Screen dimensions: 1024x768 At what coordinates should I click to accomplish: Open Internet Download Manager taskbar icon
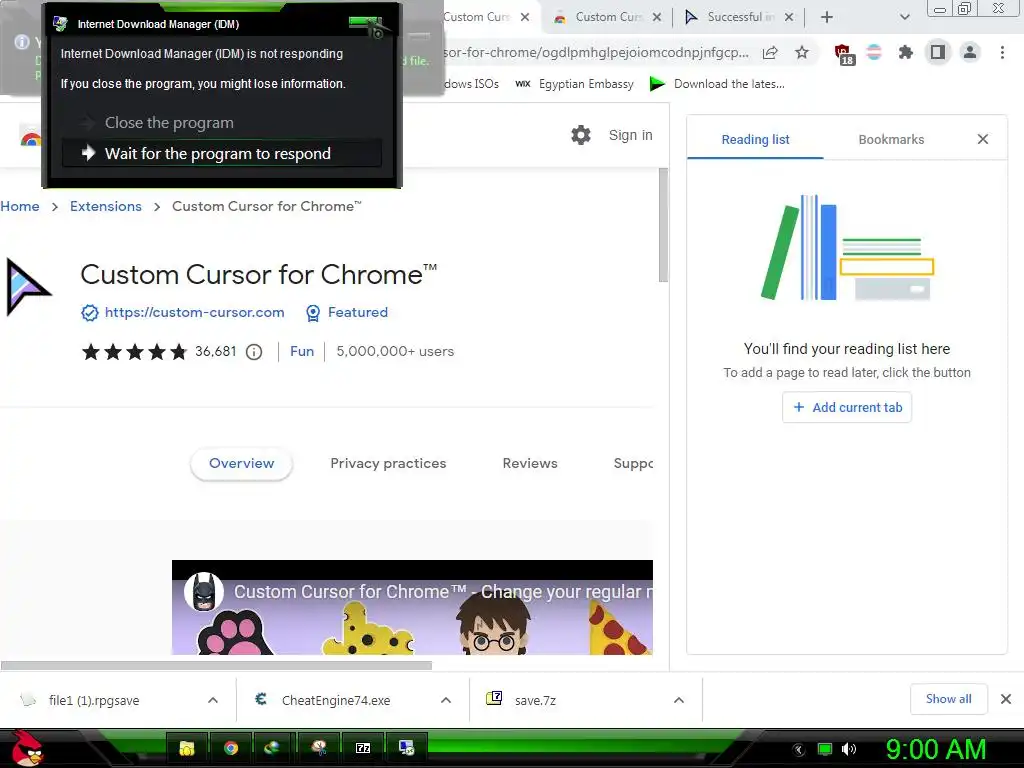coord(272,748)
